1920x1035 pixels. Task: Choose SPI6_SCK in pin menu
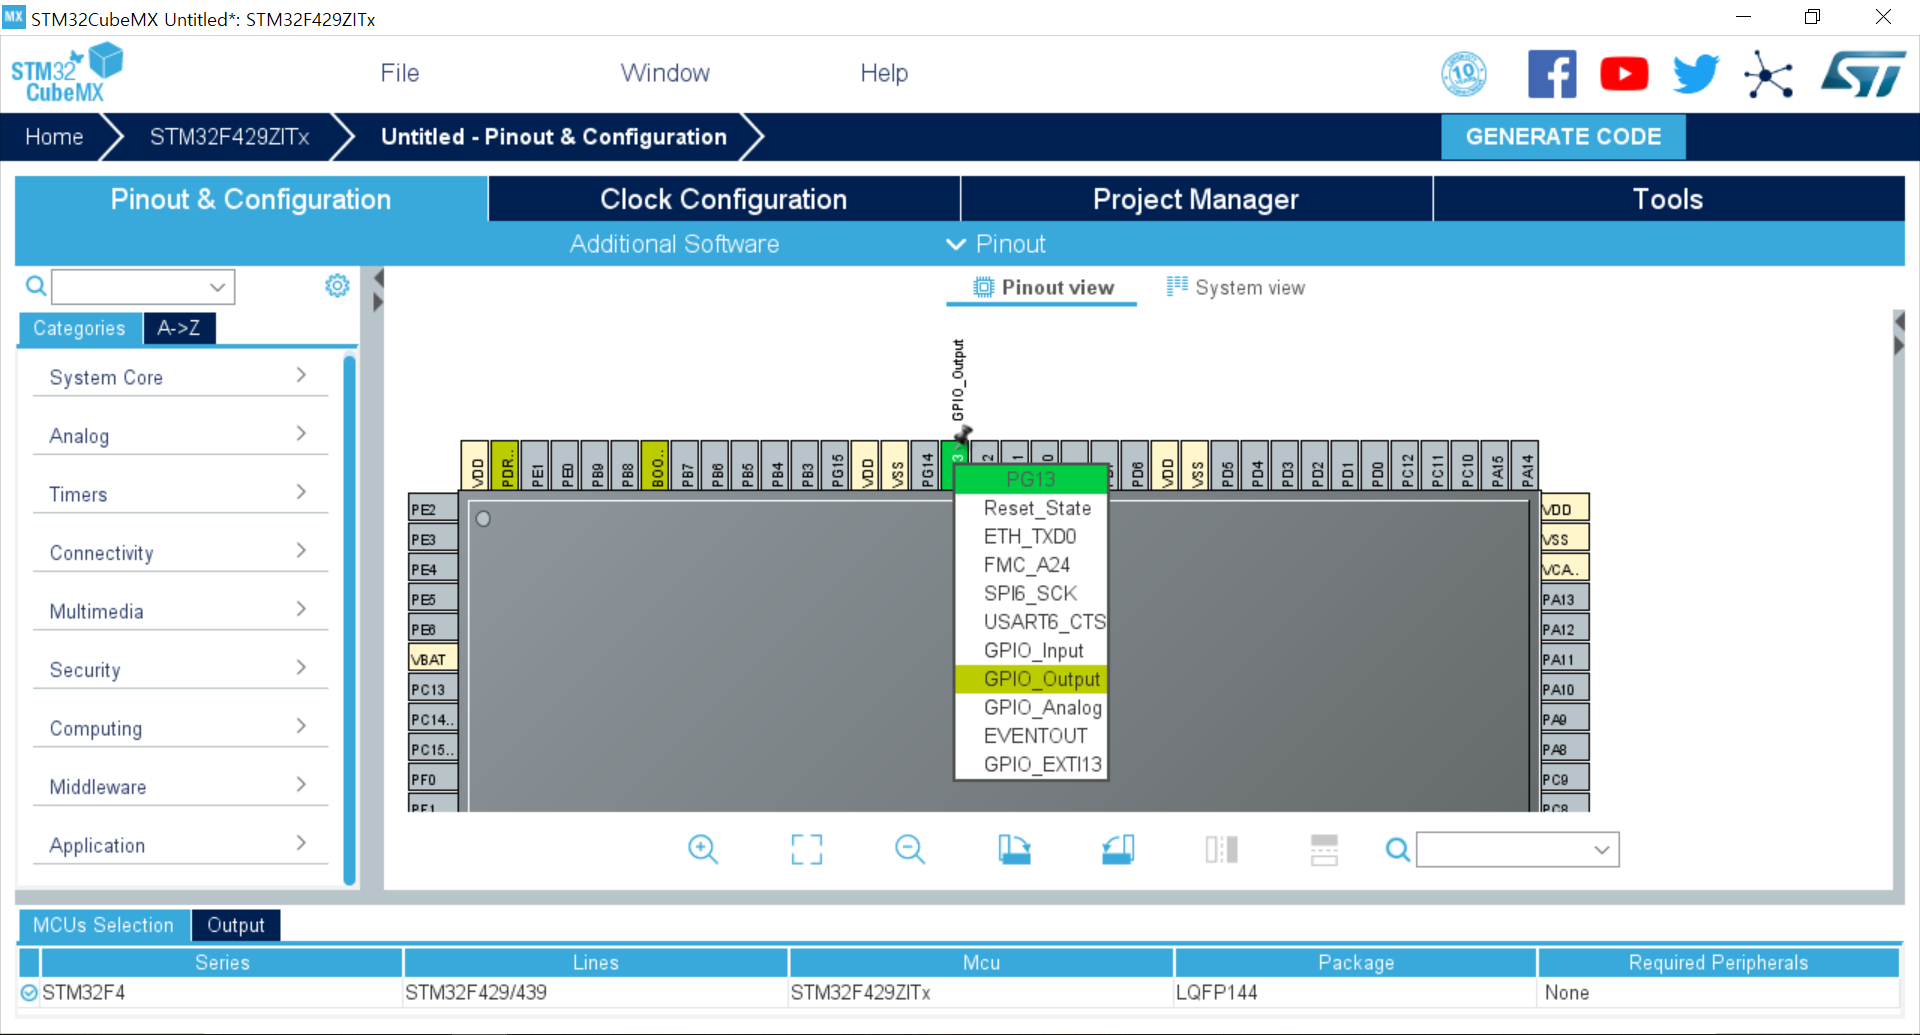1032,594
